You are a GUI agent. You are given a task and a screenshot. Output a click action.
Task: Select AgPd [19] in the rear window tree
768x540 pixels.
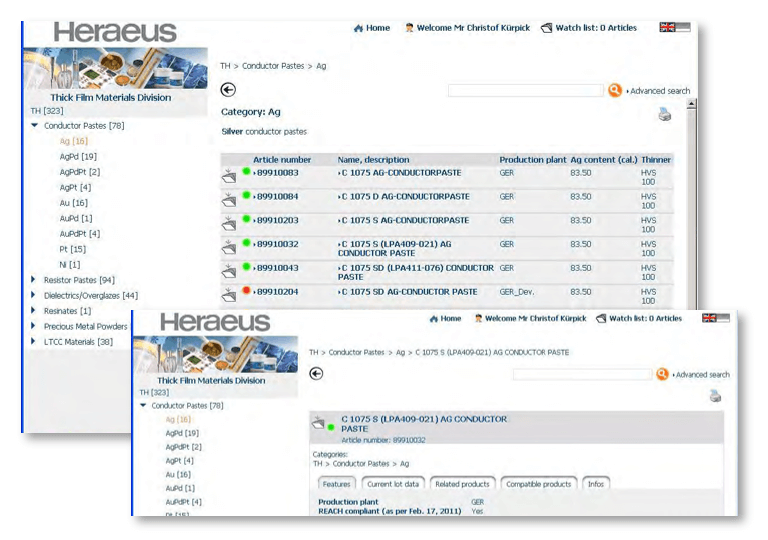(x=78, y=156)
